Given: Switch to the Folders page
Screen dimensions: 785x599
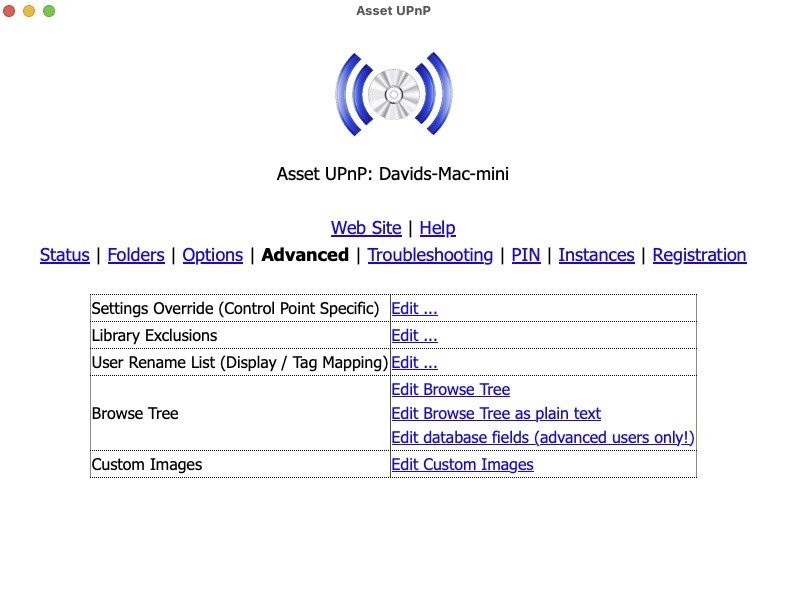Looking at the screenshot, I should 136,255.
